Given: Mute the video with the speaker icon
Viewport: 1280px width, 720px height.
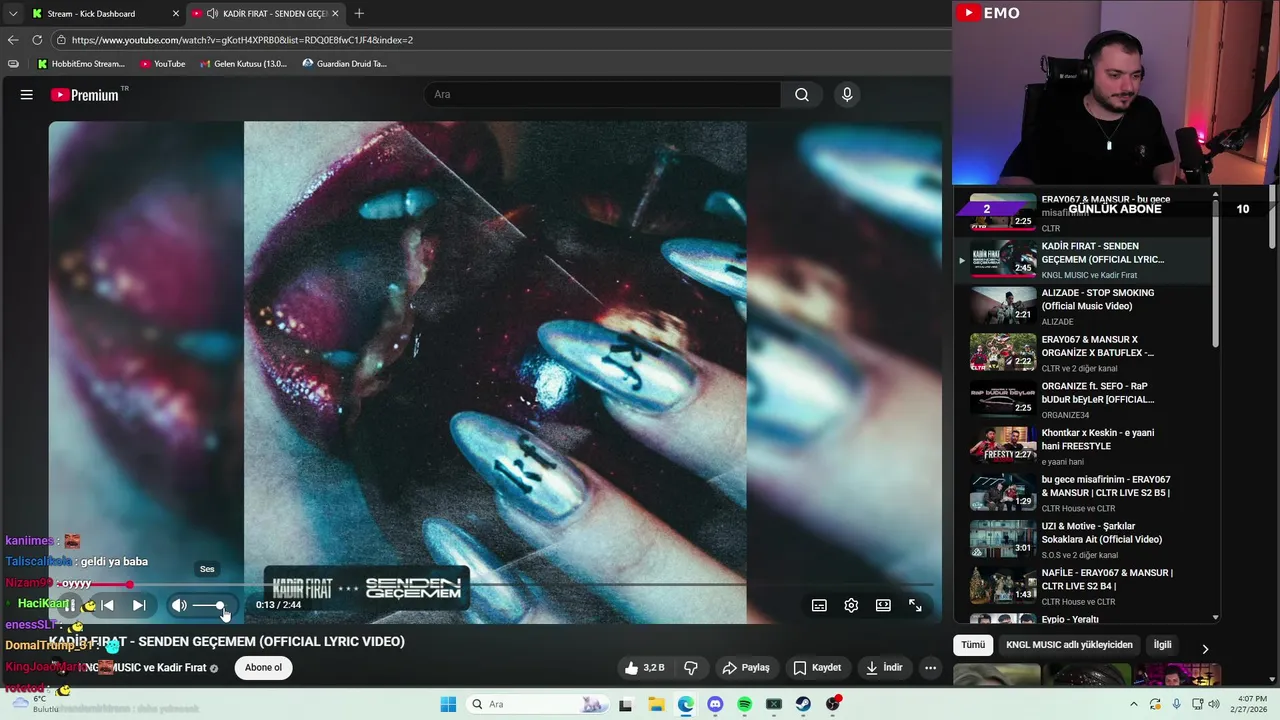Looking at the screenshot, I should (179, 605).
